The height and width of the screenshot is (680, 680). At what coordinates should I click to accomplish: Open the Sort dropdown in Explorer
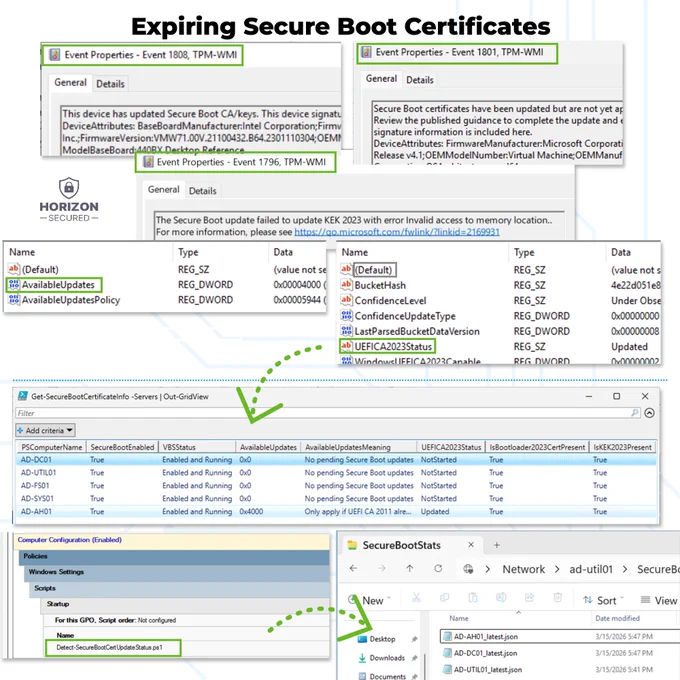tap(603, 600)
